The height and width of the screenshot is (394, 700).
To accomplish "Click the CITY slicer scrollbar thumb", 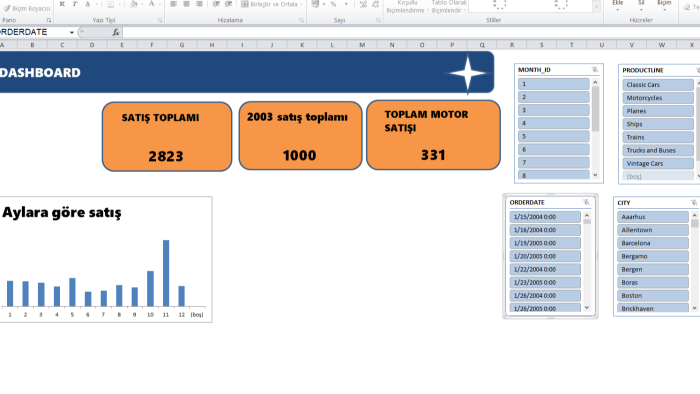I will point(694,223).
